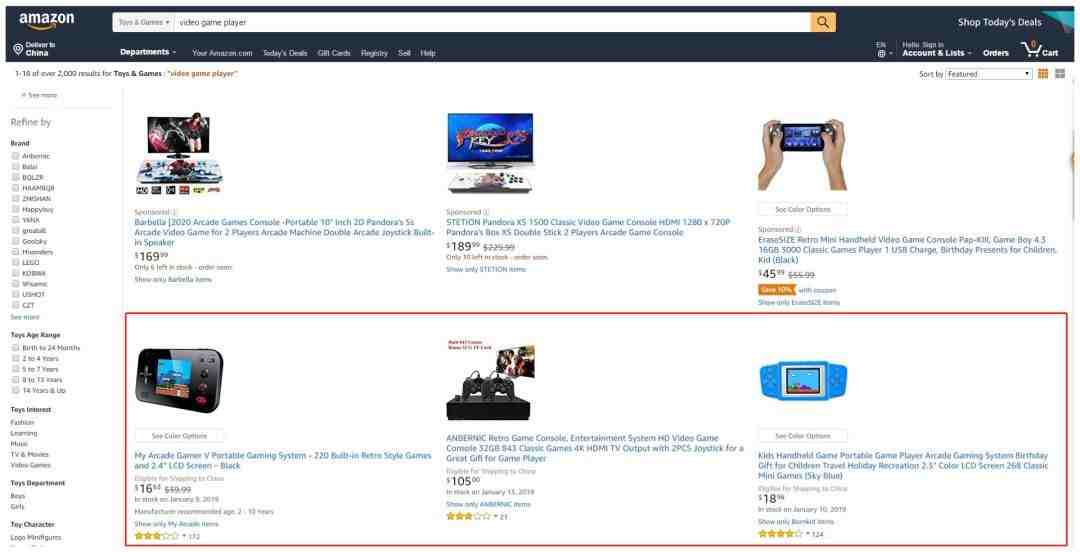
Task: Switch to grid view layout icon
Action: coord(1043,74)
